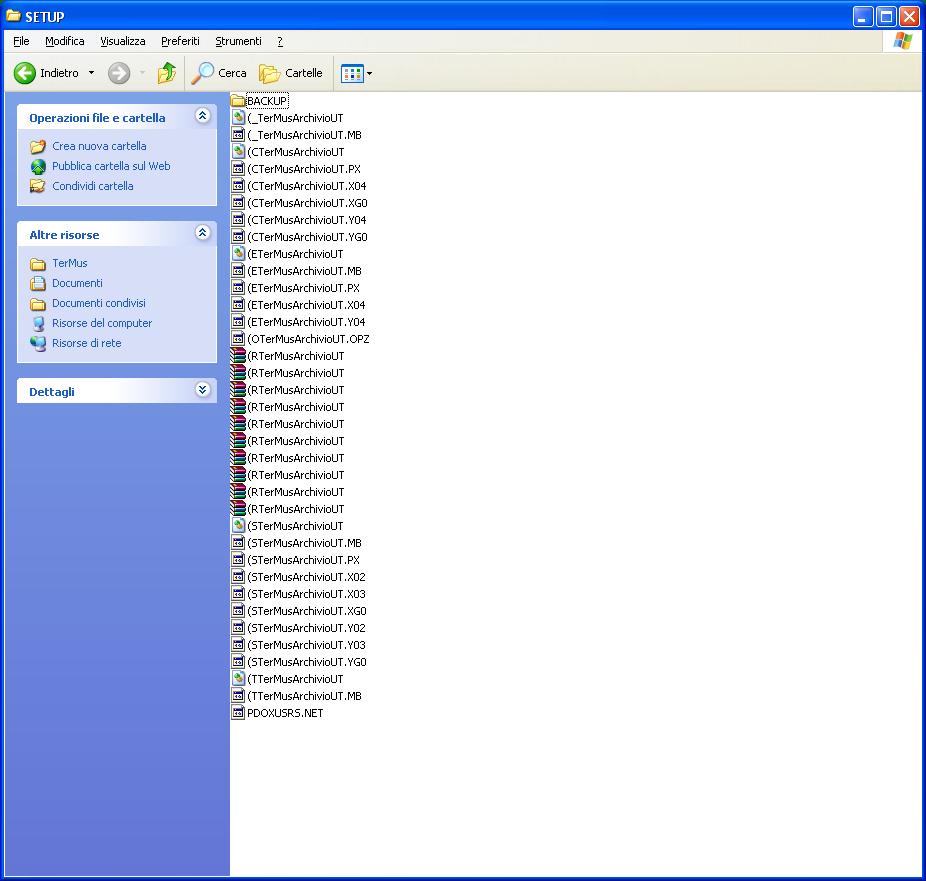
Task: Click the up one level folder icon
Action: click(x=167, y=73)
